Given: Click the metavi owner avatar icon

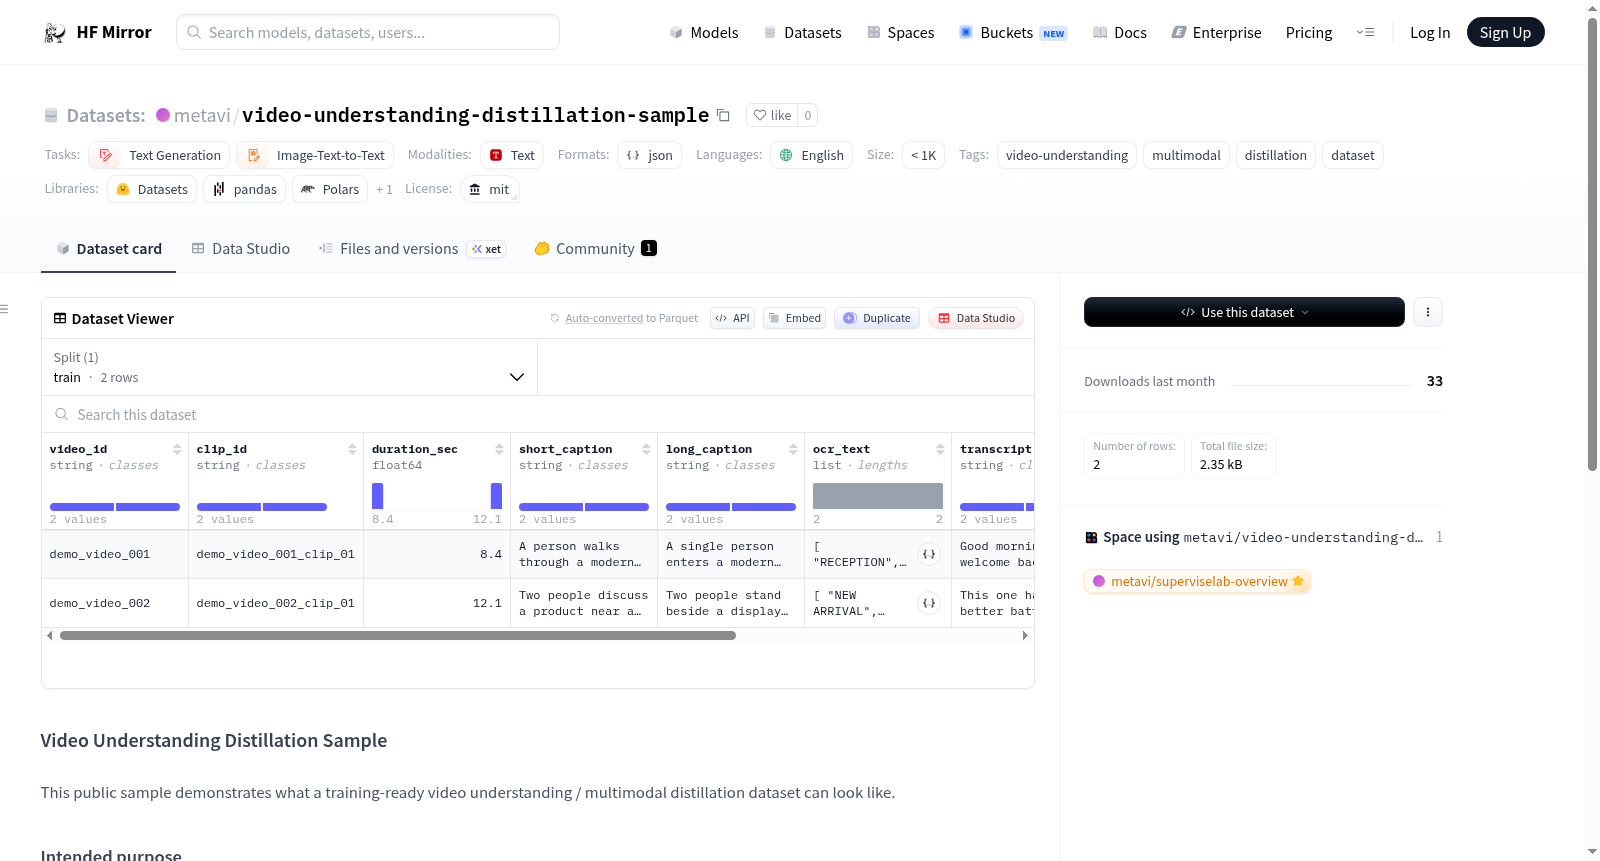Looking at the screenshot, I should pos(163,115).
